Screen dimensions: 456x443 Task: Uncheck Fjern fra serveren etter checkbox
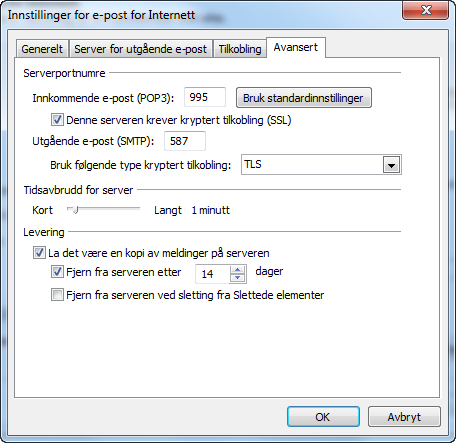57,272
